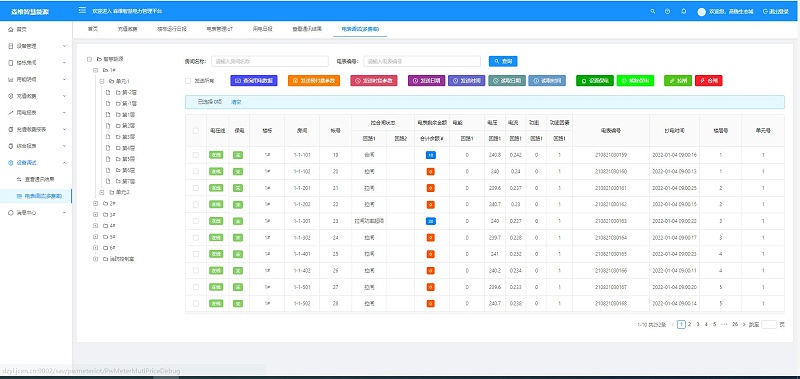Click the folder icon beside 1# in tree
The image size is (800, 379).
coord(105,70)
